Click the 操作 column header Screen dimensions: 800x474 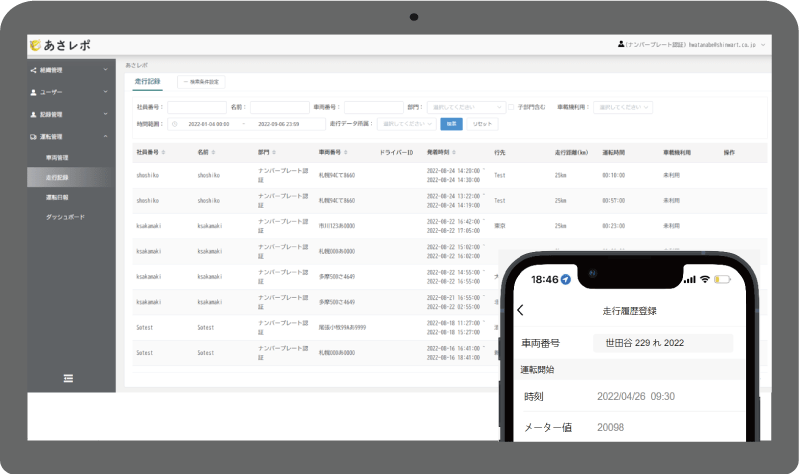pos(729,153)
